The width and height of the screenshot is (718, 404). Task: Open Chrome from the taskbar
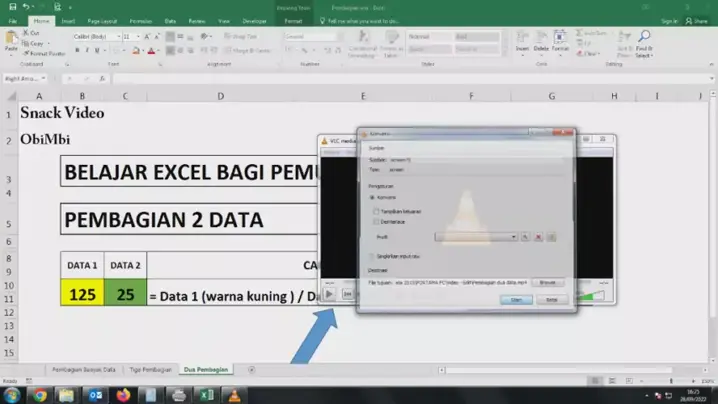(x=39, y=395)
